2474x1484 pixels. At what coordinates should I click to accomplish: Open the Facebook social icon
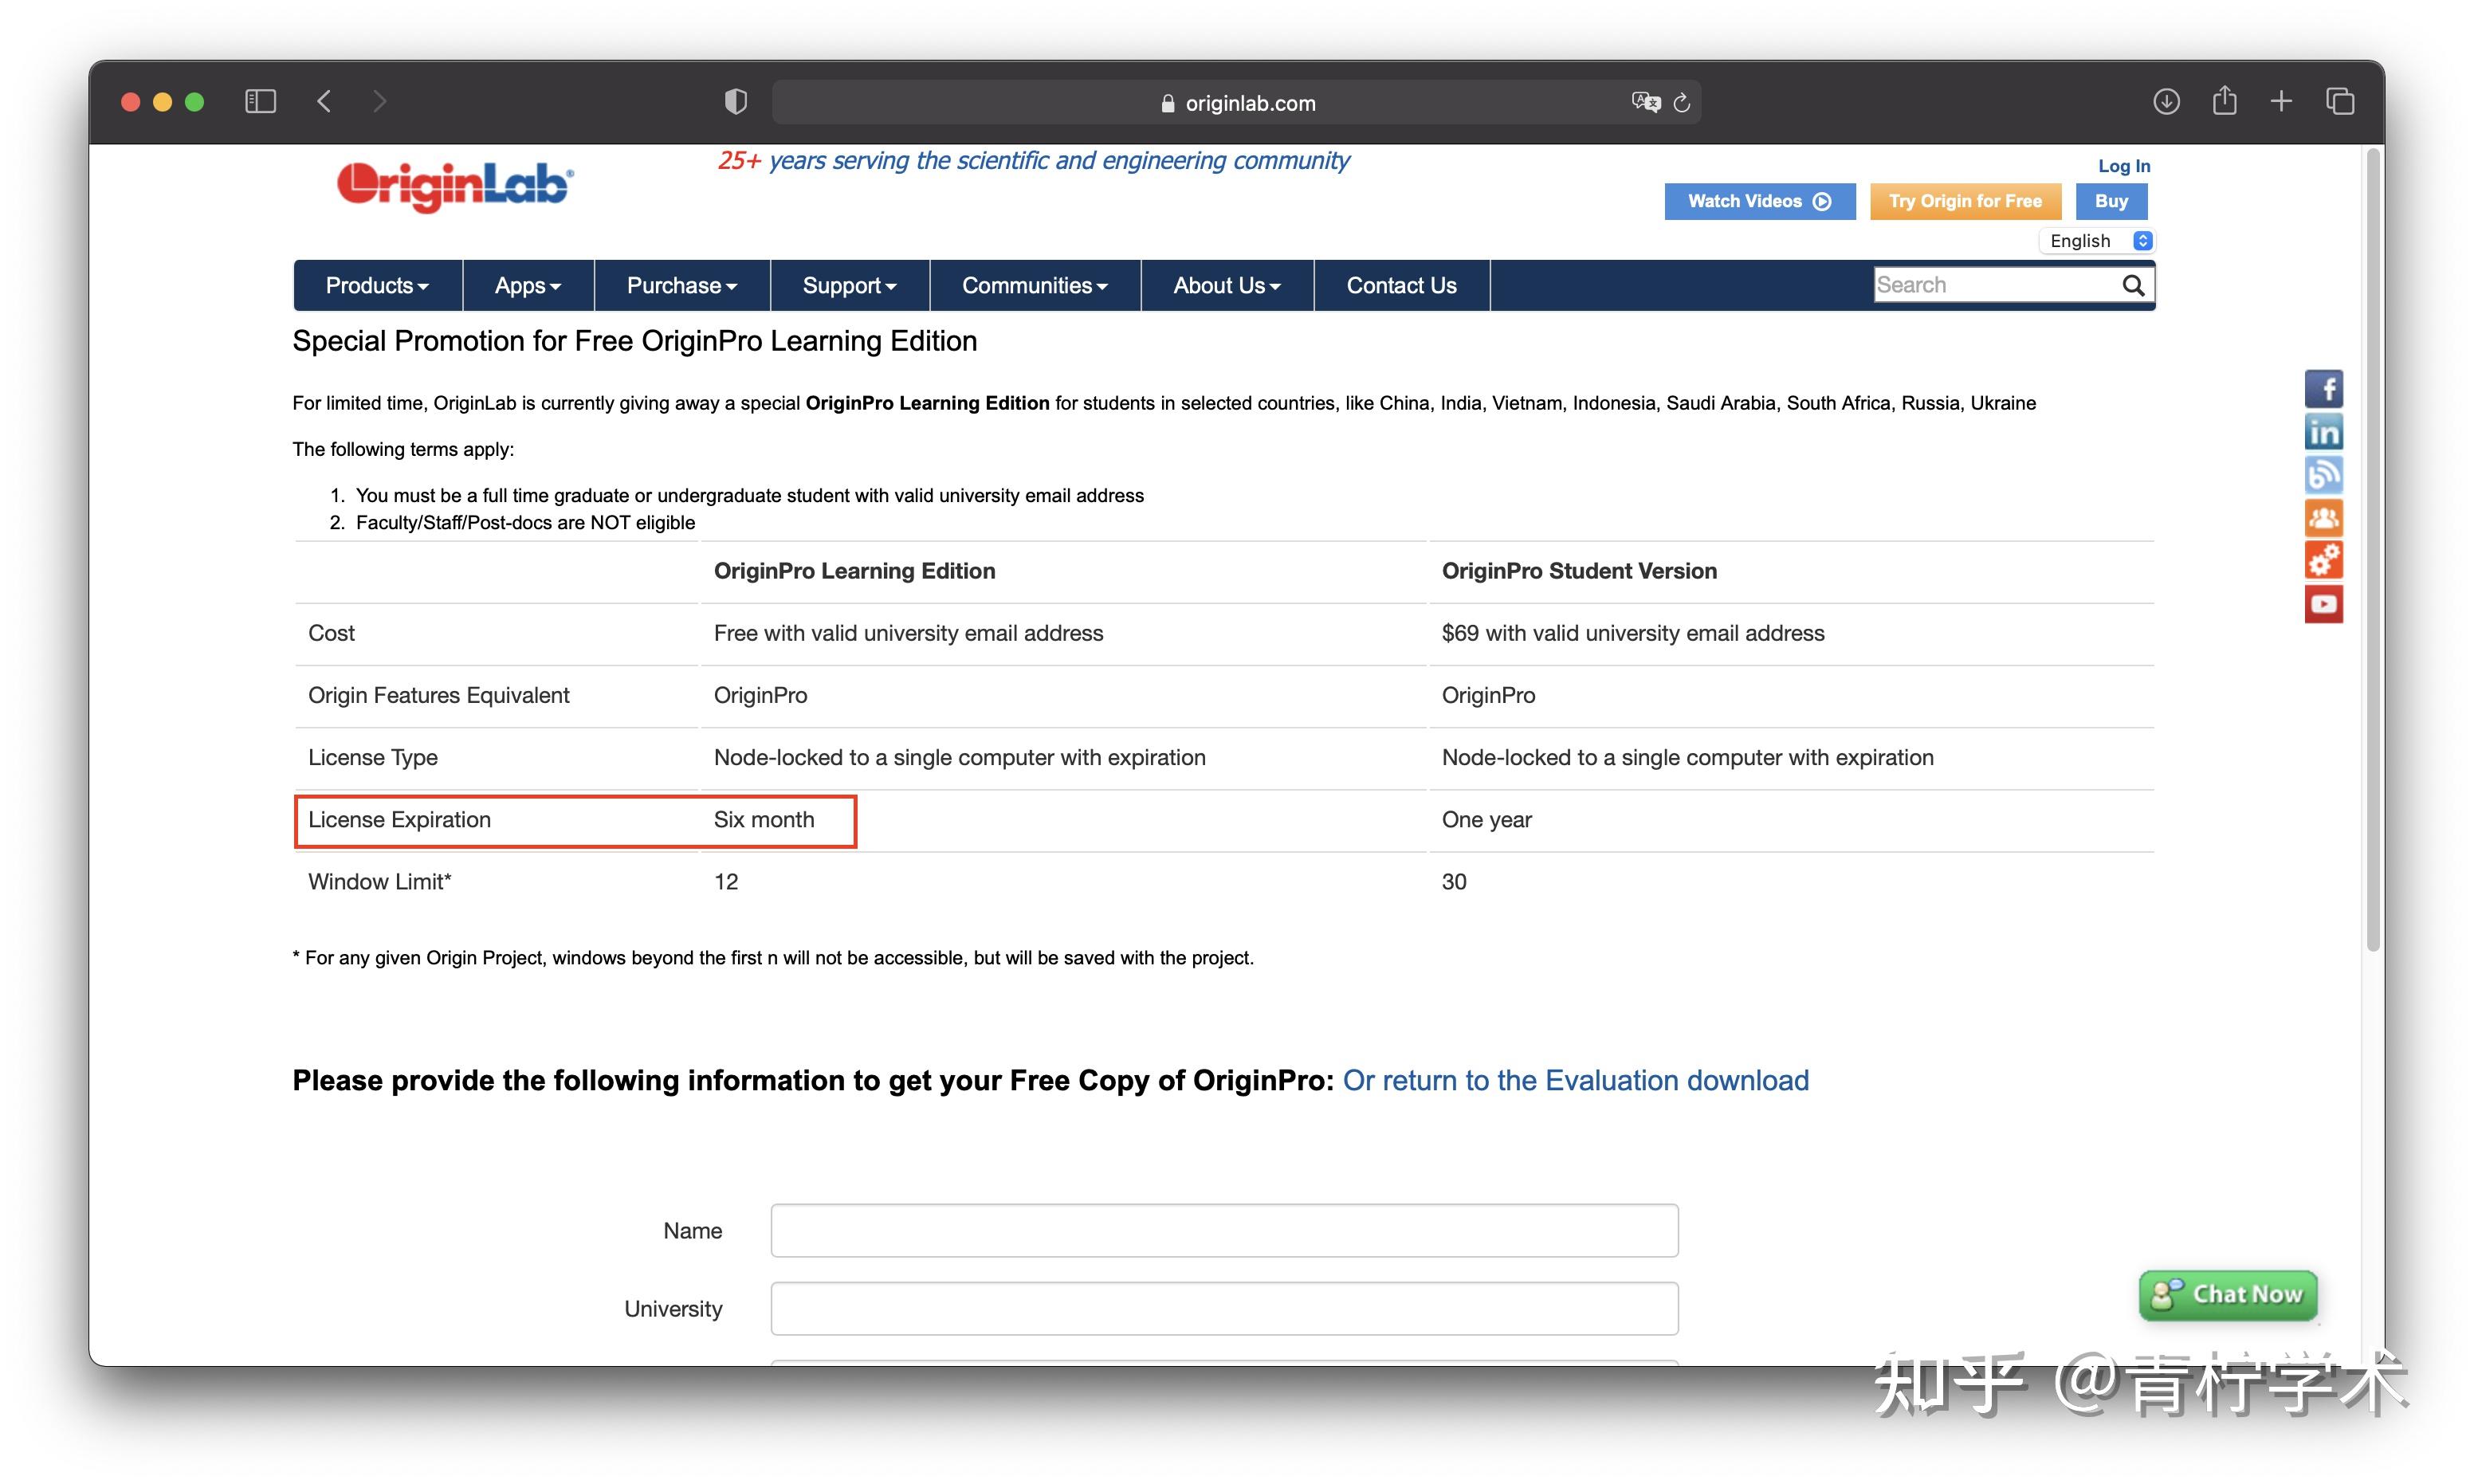click(2323, 389)
